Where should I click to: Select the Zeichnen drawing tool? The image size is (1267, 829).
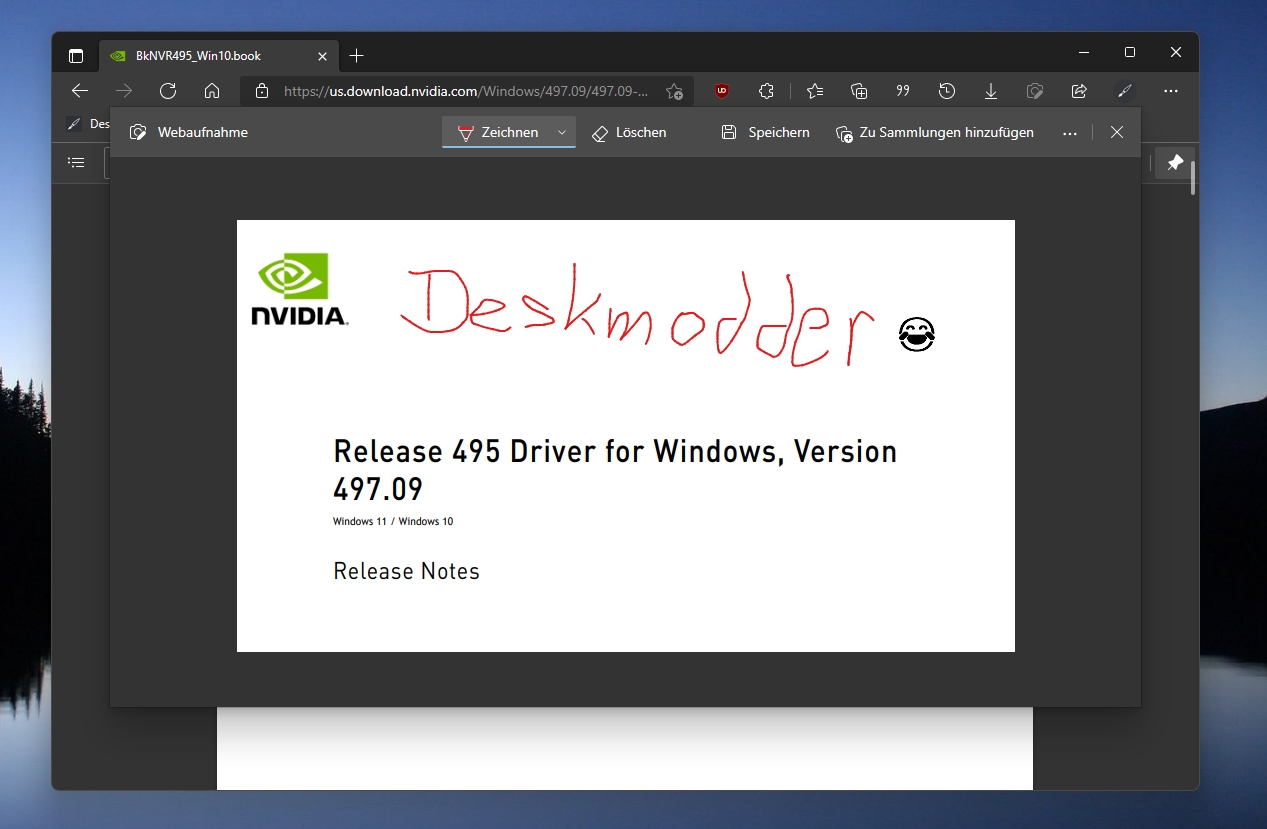coord(498,132)
